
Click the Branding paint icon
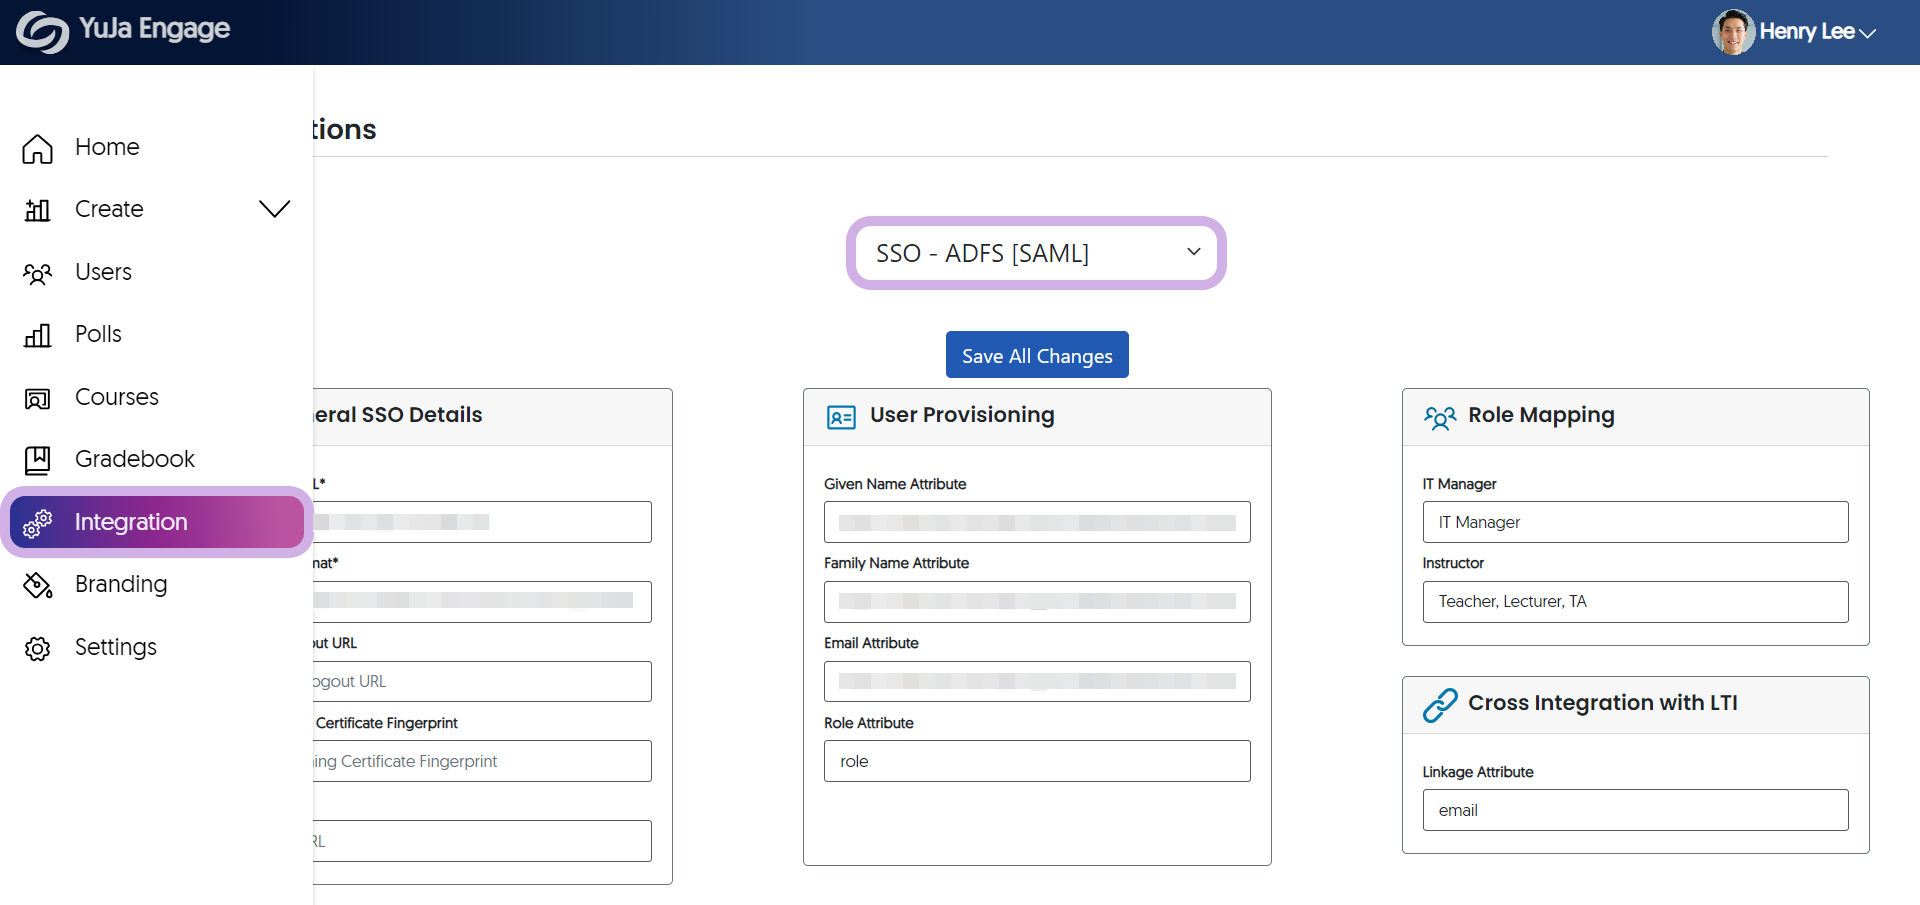(x=38, y=585)
